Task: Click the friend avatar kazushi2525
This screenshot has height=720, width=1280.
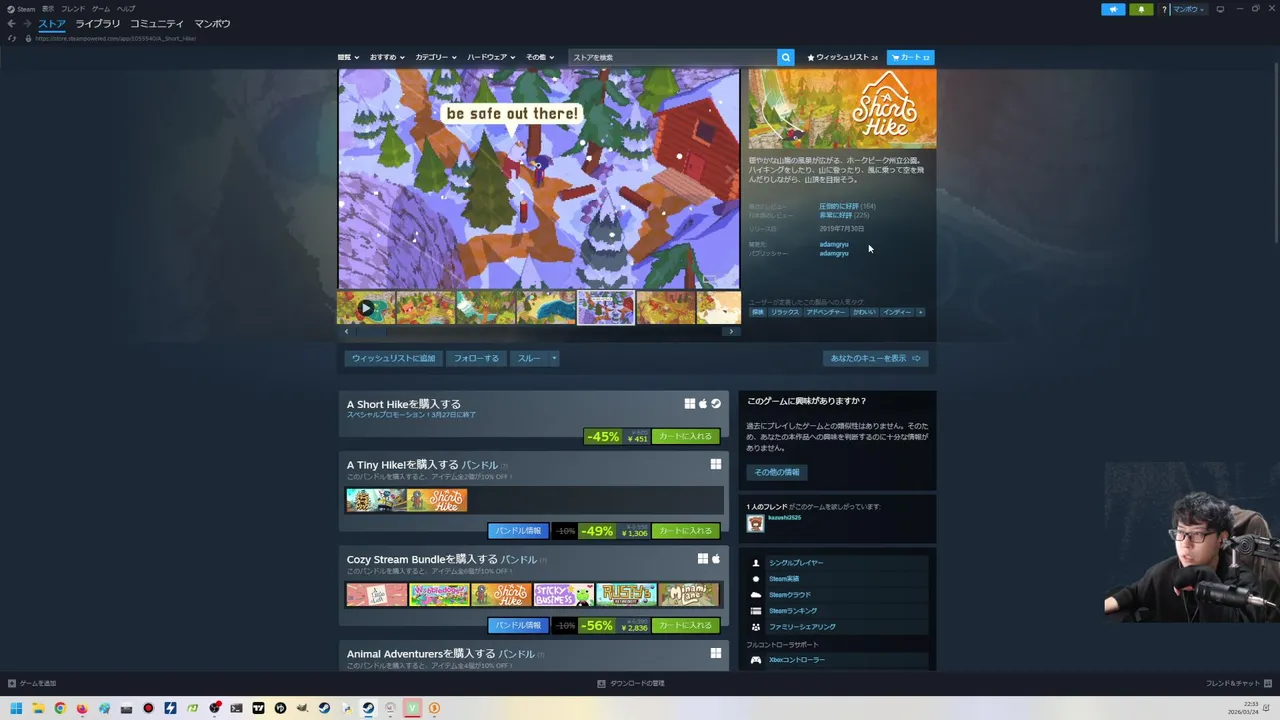Action: [x=755, y=523]
